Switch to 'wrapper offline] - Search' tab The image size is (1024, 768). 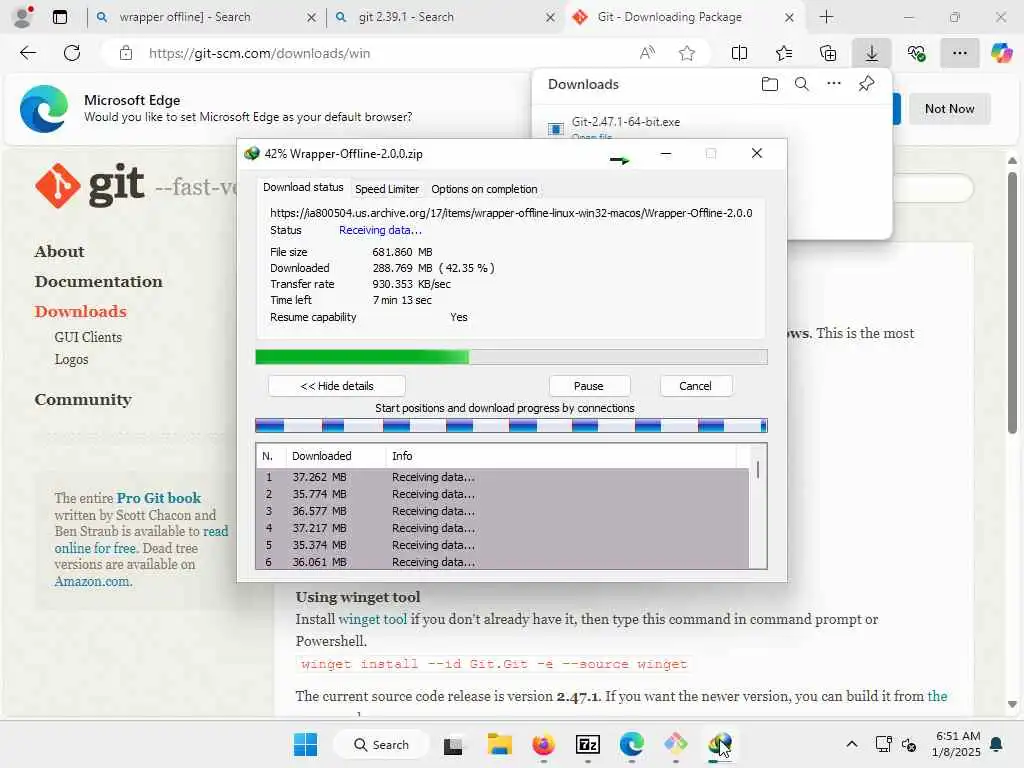click(185, 17)
